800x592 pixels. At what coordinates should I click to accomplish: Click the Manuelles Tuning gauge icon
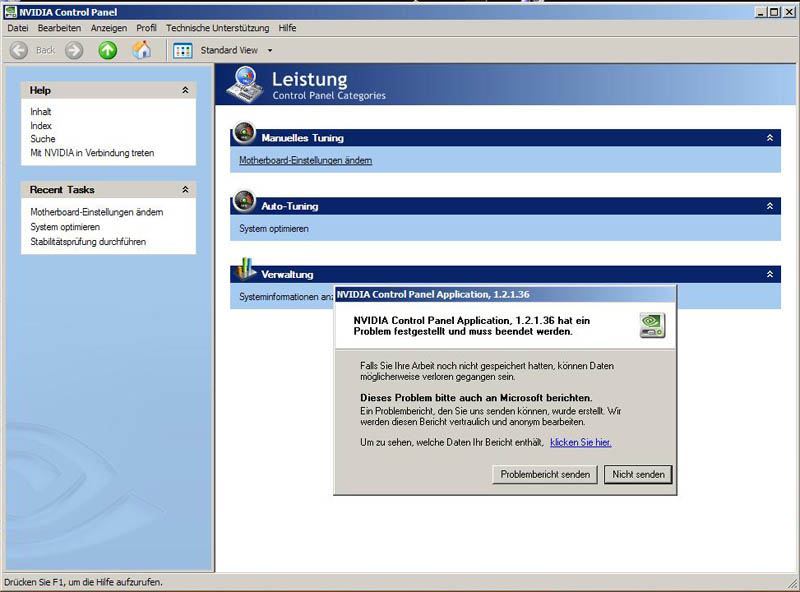(244, 133)
